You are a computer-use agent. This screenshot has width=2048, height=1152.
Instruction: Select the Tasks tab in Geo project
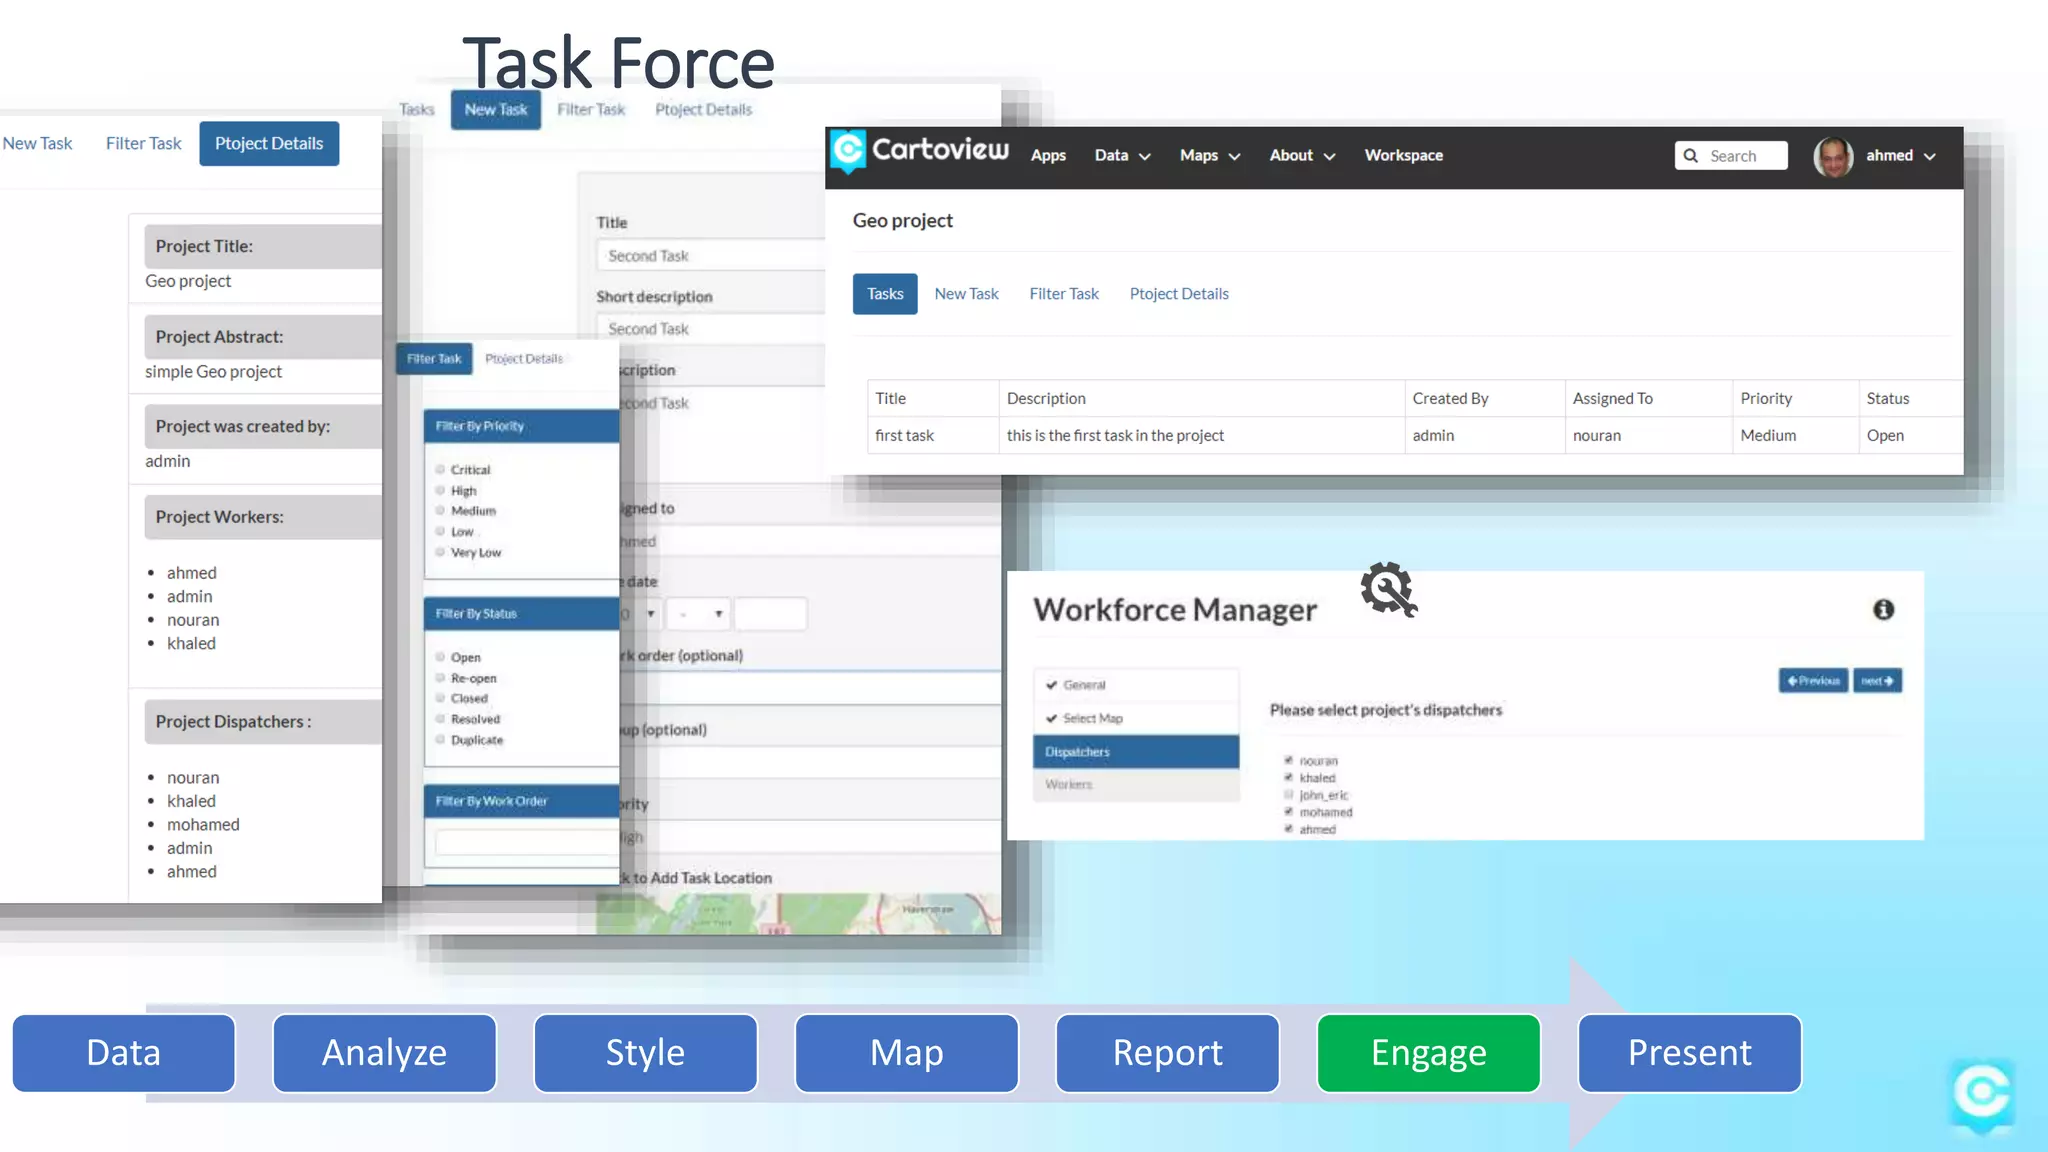pyautogui.click(x=885, y=294)
